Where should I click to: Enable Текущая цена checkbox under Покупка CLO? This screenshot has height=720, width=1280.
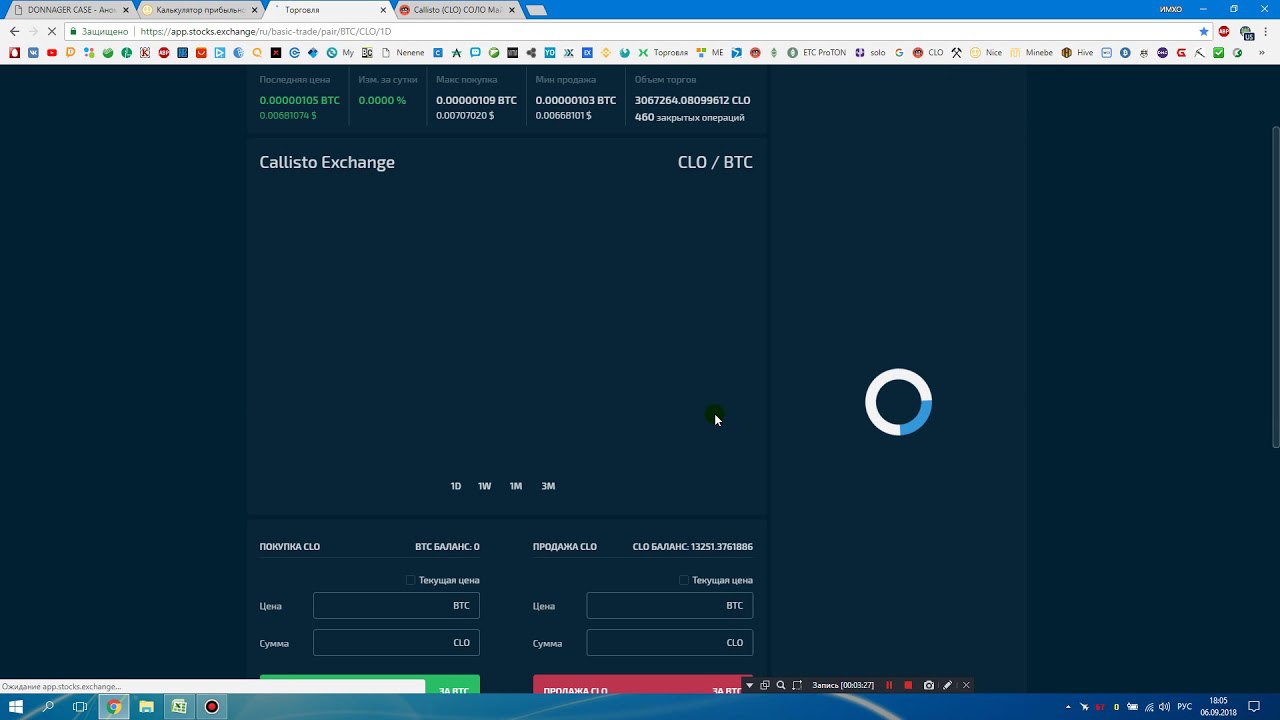pos(410,580)
